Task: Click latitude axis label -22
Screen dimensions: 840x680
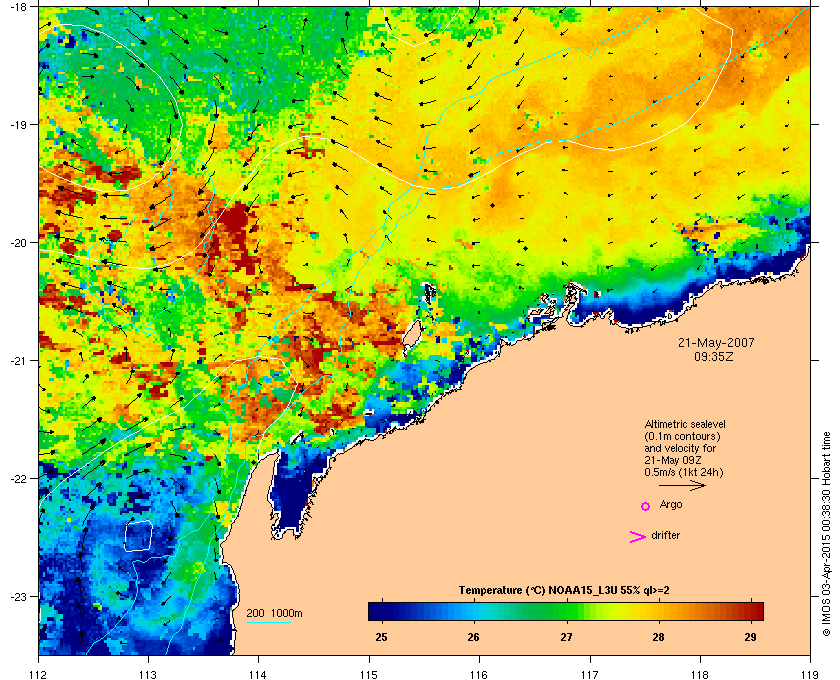Action: pos(18,479)
